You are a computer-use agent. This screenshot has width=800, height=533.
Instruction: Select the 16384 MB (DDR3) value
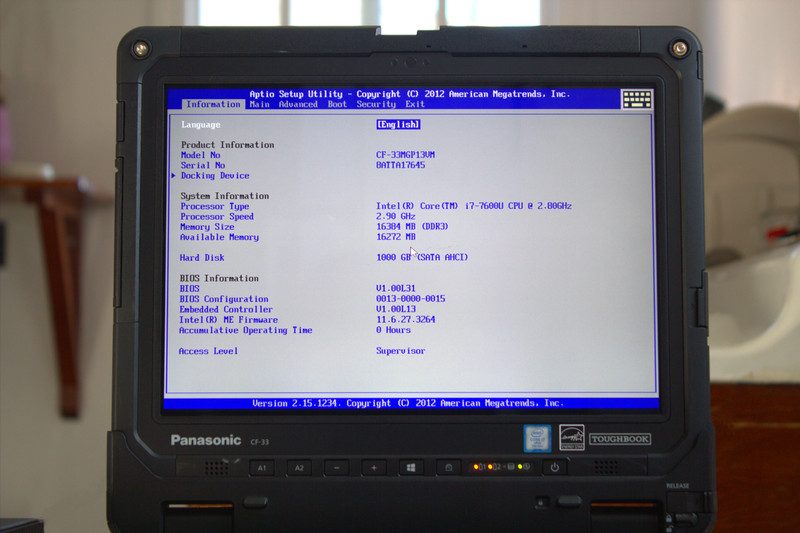coord(412,226)
